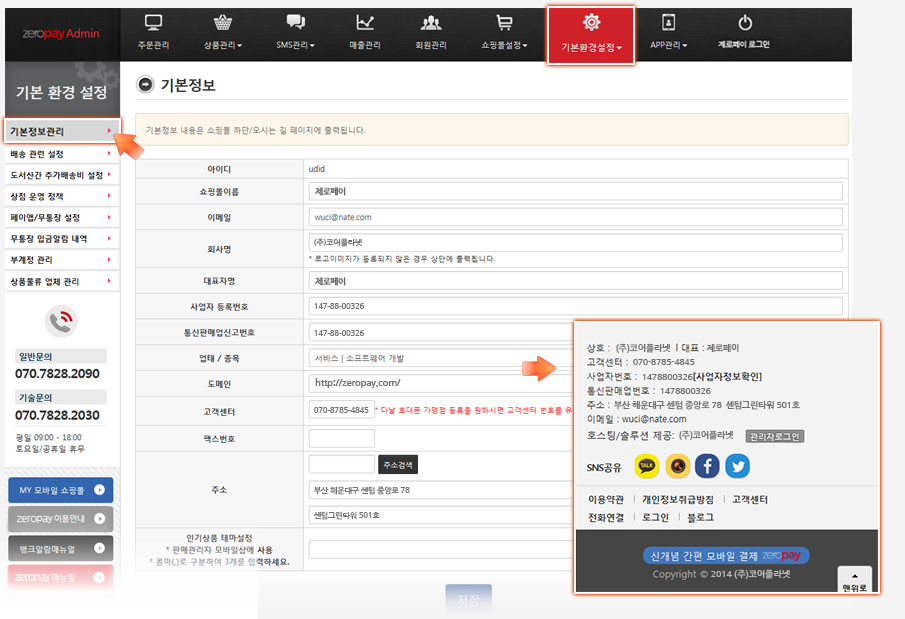Screen dimensions: 905x619
Task: Open the 블로그 footer link
Action: click(700, 517)
